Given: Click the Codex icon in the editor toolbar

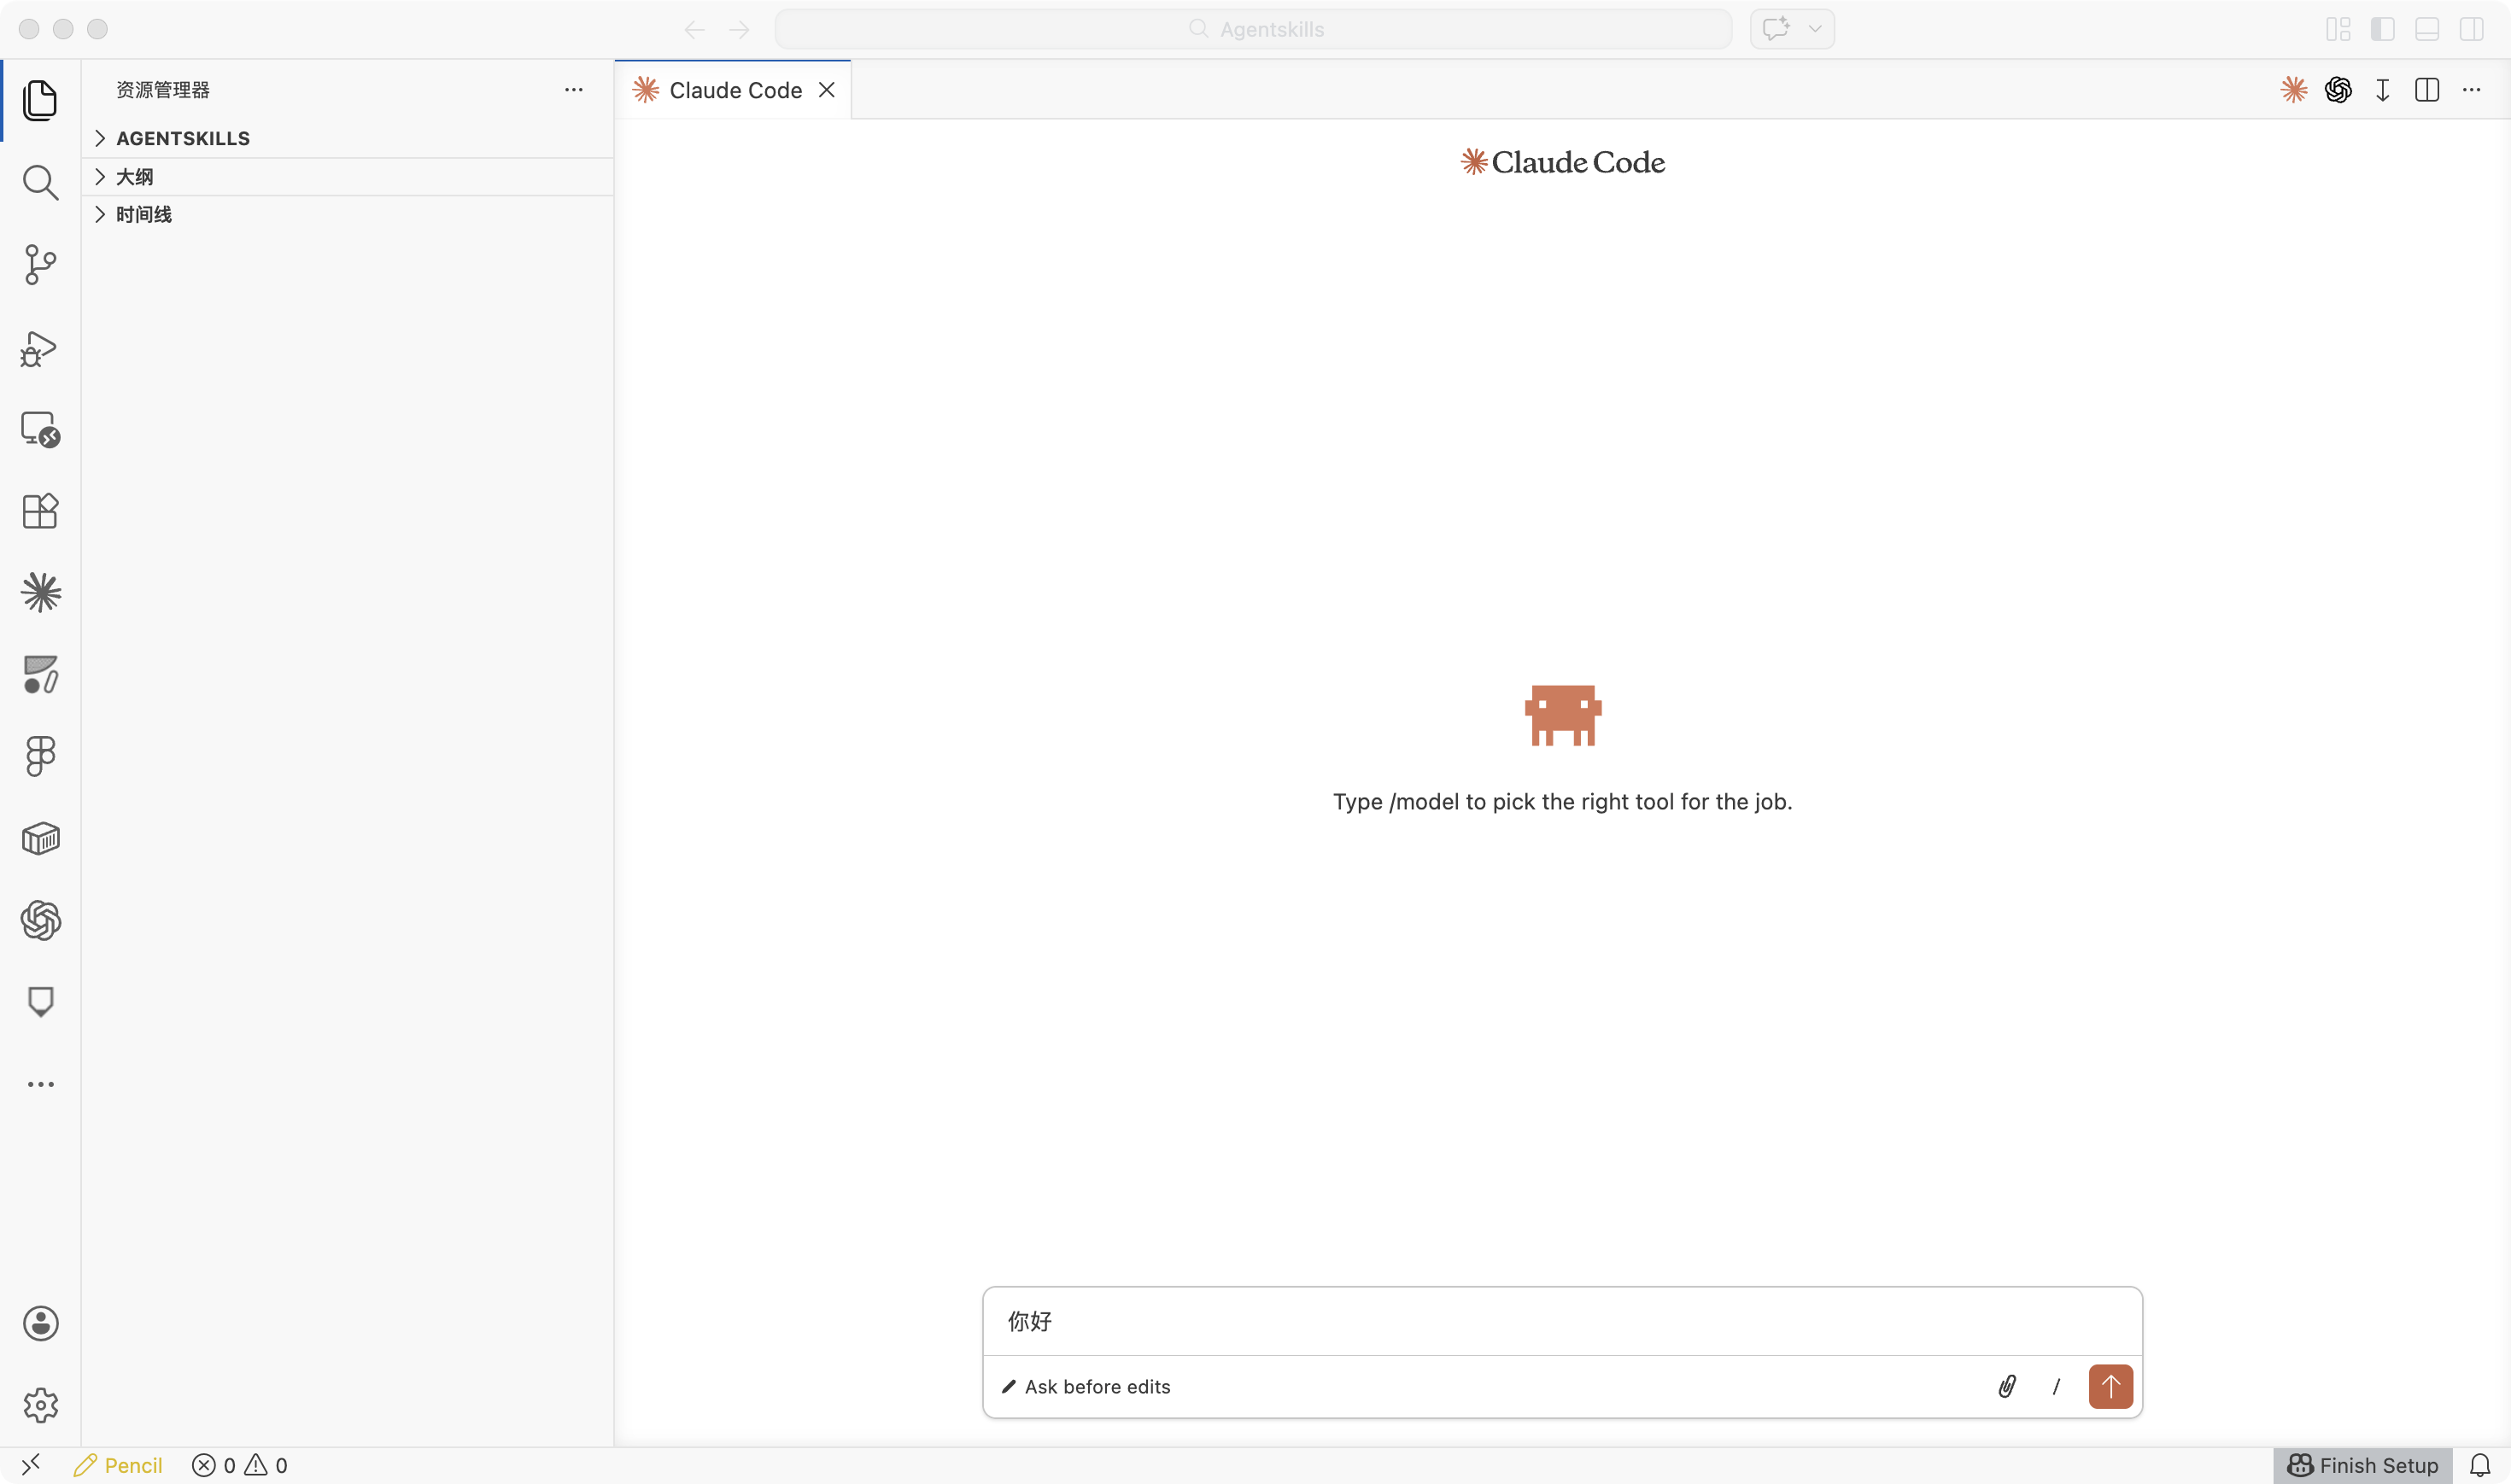Looking at the screenshot, I should (x=2338, y=90).
